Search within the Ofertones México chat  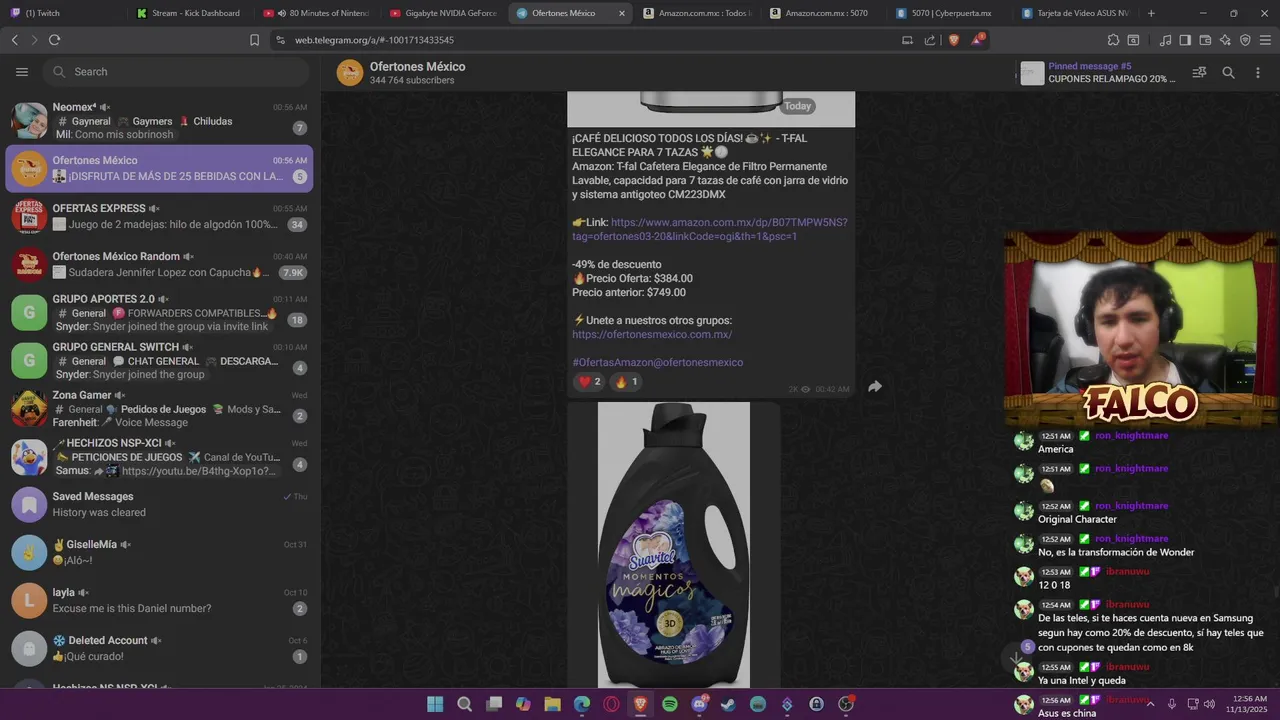[x=1229, y=73]
